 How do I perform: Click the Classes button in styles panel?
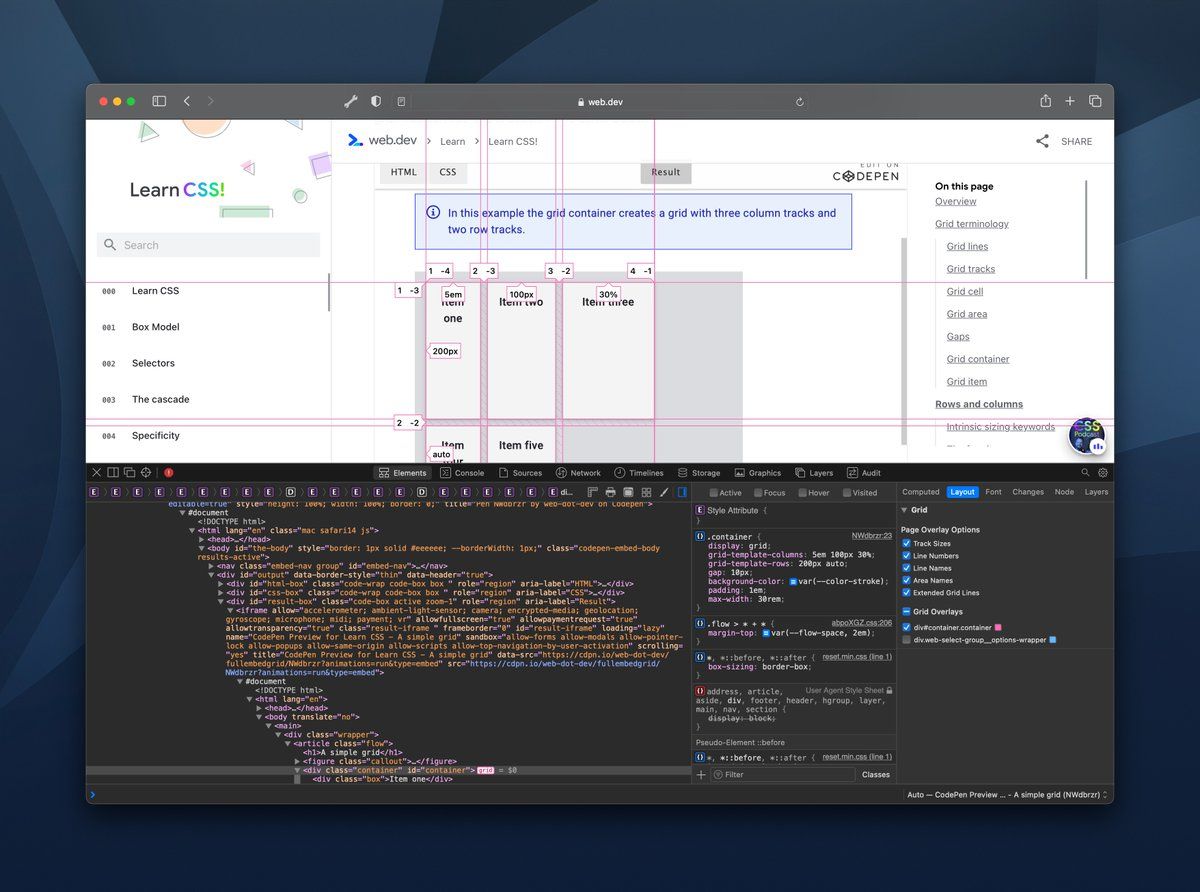[x=875, y=775]
